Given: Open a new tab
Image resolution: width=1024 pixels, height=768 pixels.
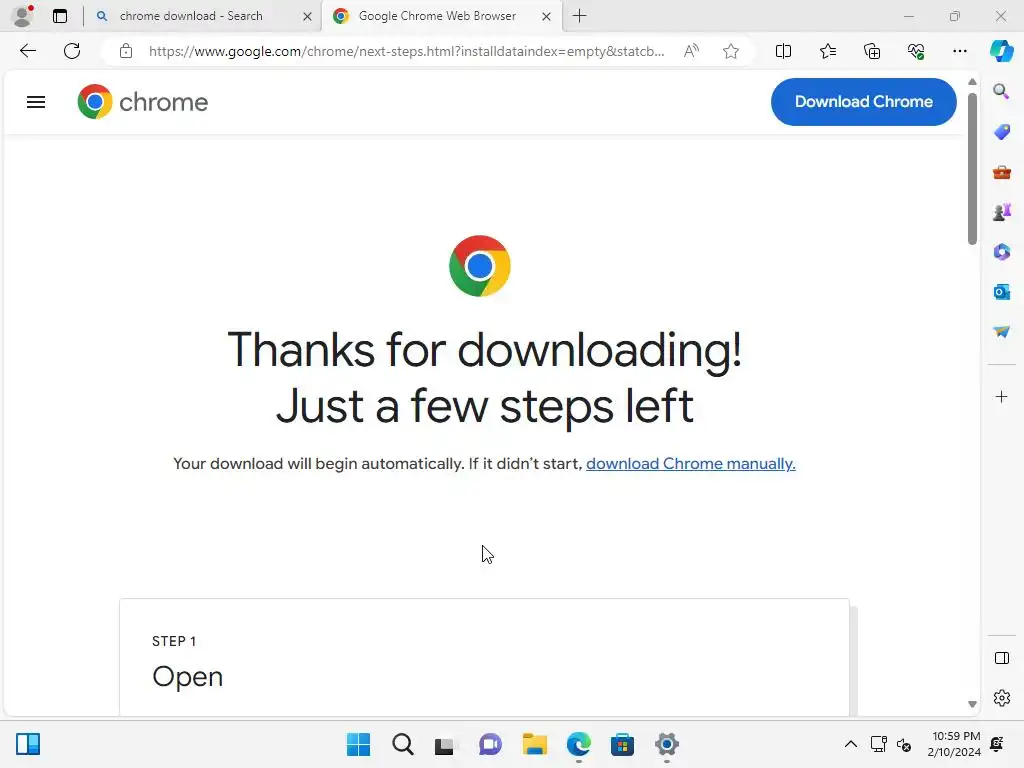Looking at the screenshot, I should [x=579, y=16].
